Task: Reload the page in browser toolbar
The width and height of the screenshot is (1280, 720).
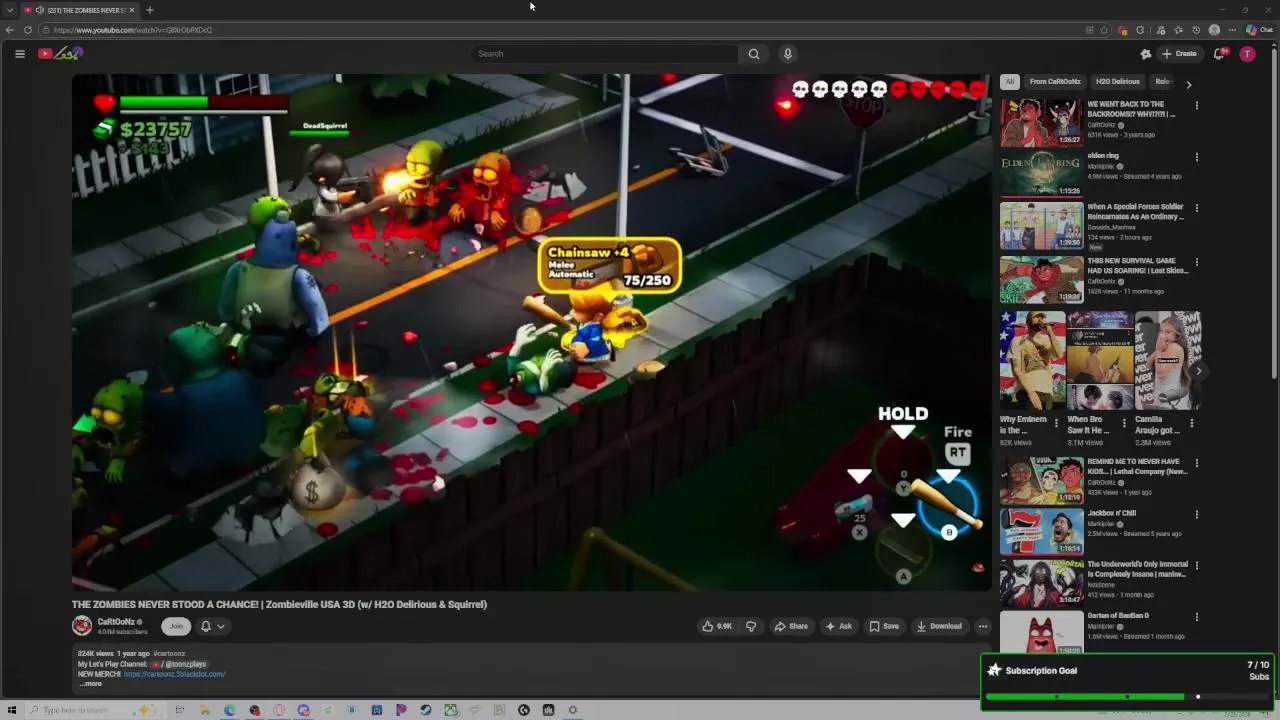Action: pos(27,30)
